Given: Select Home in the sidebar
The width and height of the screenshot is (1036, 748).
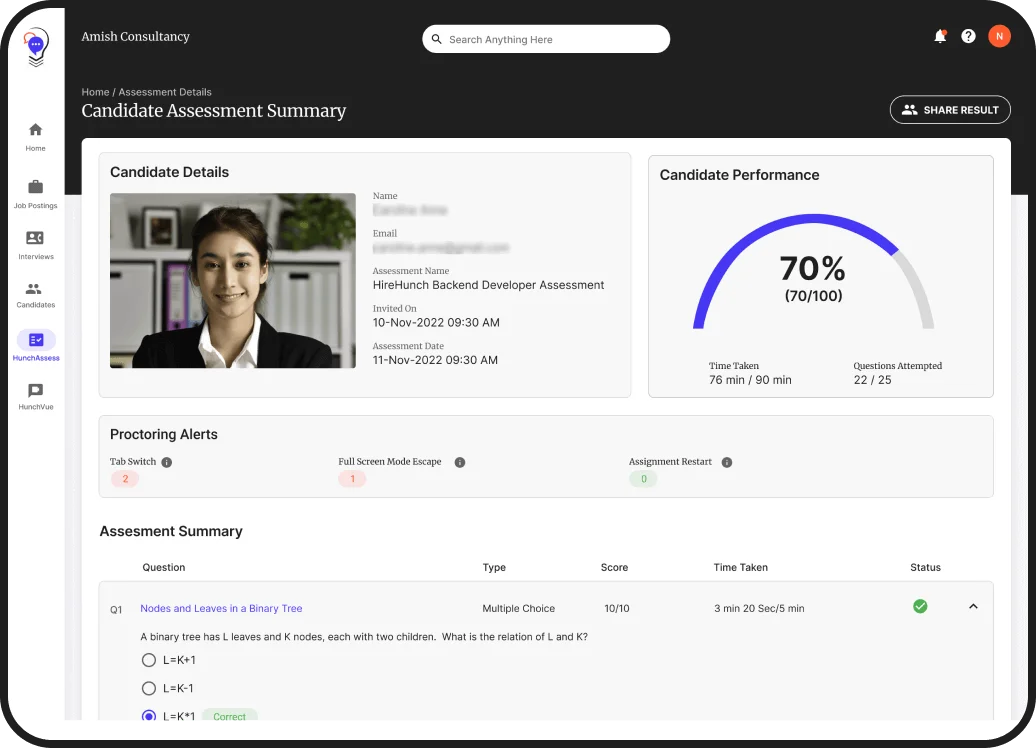Looking at the screenshot, I should 35,135.
